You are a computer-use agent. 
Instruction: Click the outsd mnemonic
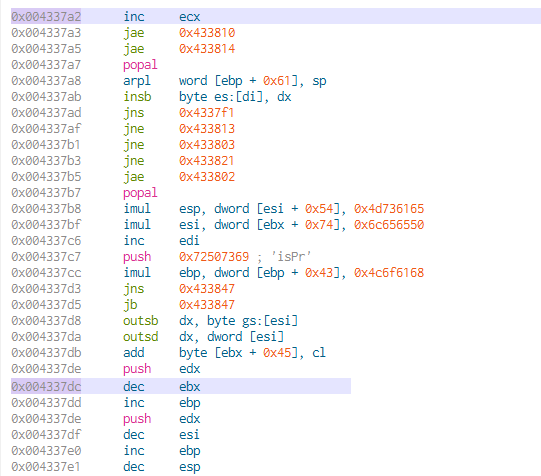(x=140, y=337)
